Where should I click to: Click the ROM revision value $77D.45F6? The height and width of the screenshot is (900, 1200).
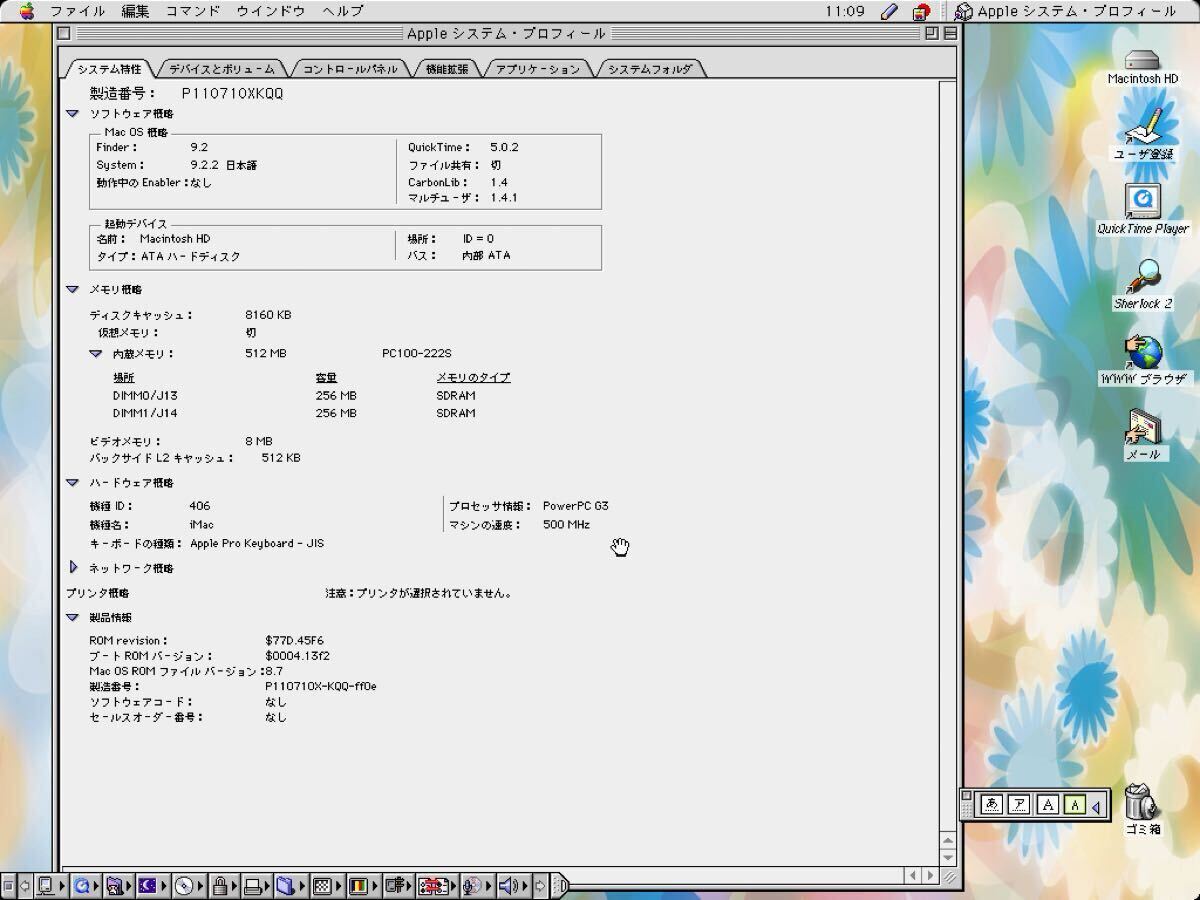tap(294, 640)
